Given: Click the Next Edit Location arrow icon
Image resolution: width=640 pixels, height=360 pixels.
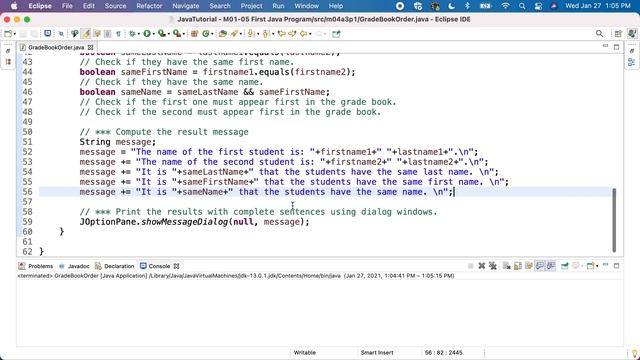Looking at the screenshot, I should click(292, 34).
